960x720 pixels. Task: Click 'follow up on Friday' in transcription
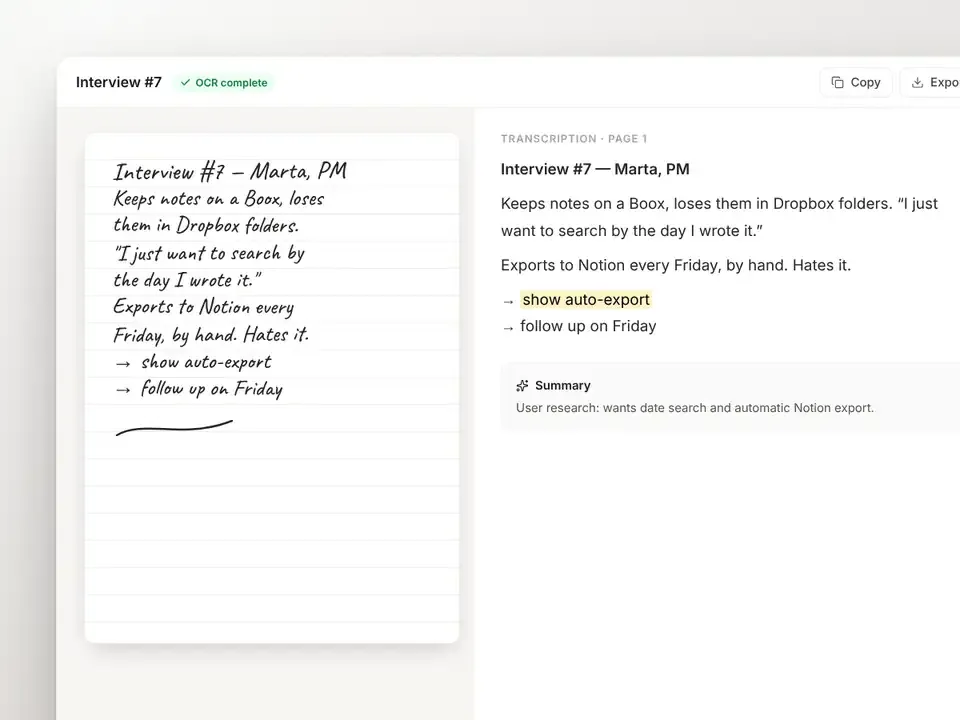[588, 326]
